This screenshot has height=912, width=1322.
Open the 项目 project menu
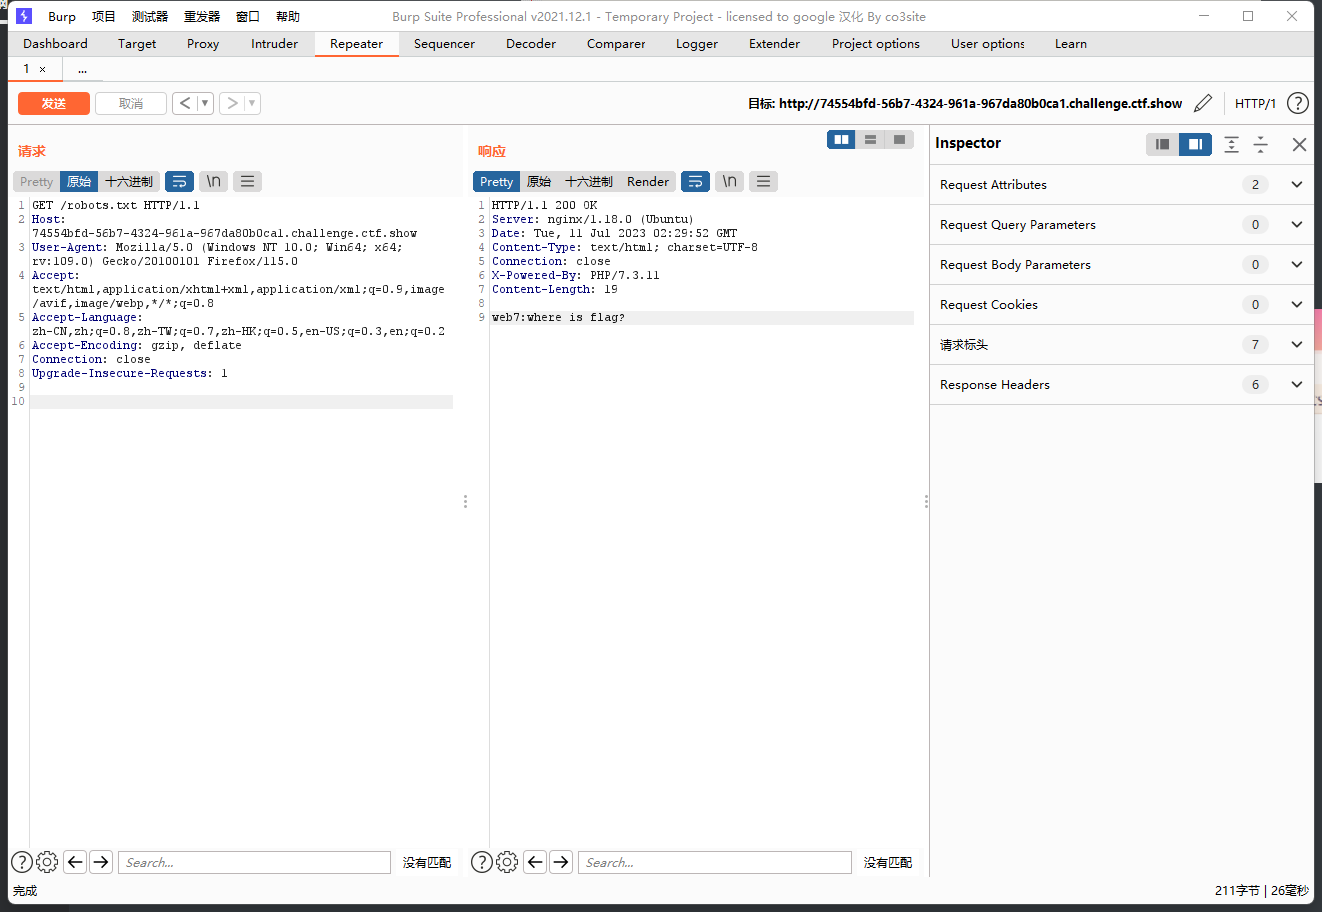pos(104,16)
